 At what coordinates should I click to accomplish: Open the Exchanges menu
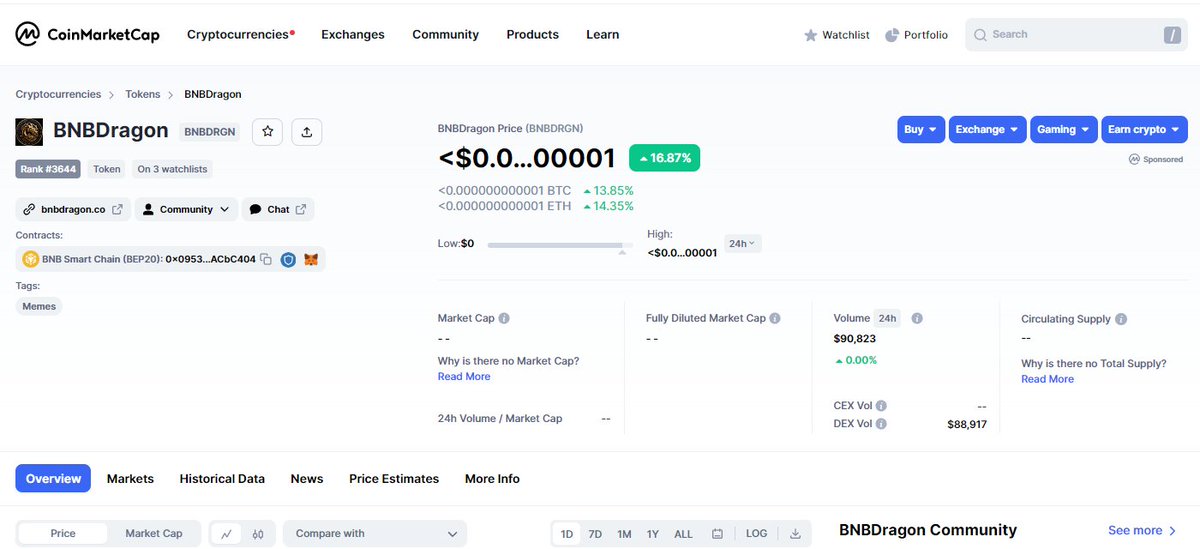click(353, 34)
